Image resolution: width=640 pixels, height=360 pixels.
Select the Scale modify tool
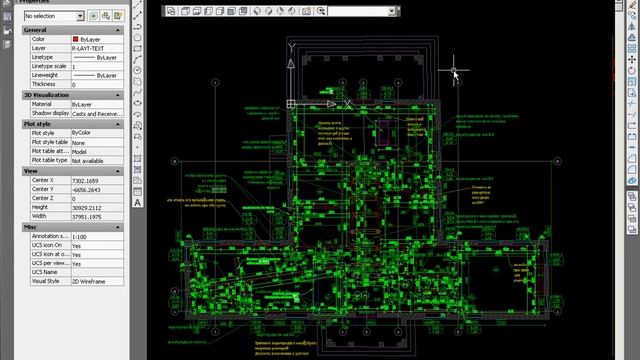[x=632, y=82]
